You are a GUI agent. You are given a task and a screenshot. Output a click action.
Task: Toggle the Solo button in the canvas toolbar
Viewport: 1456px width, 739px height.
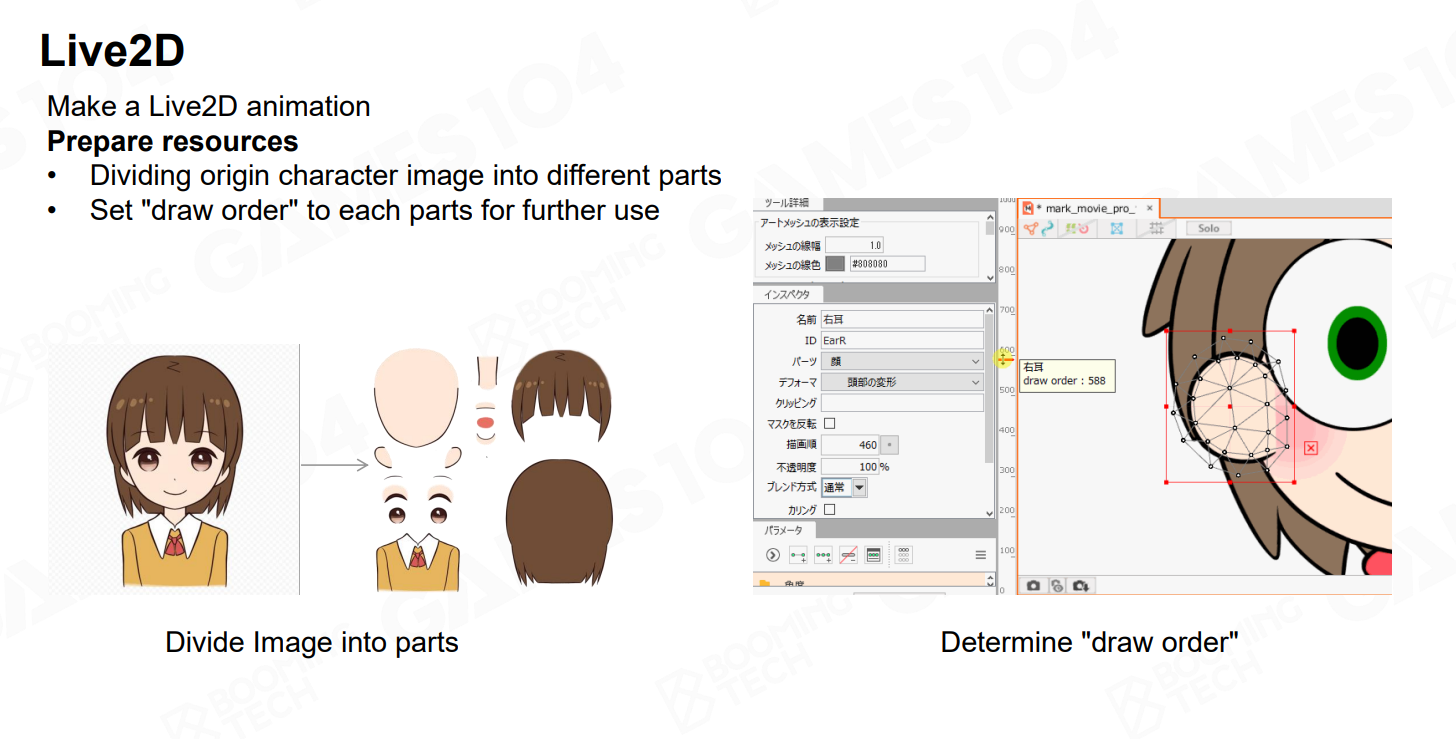1209,228
